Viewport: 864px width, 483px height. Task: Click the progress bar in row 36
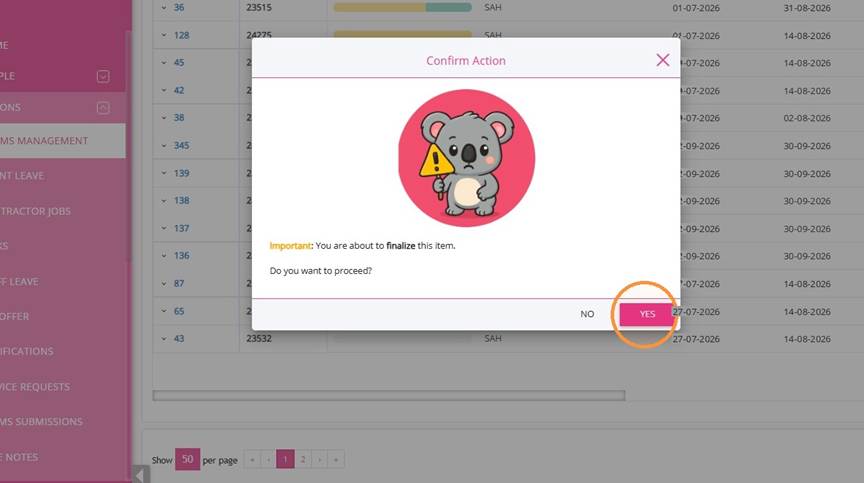coord(402,7)
